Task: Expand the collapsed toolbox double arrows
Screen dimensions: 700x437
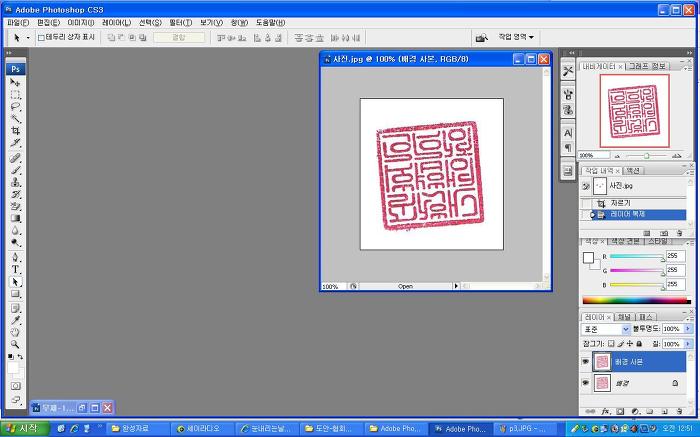Action: pyautogui.click(x=8, y=53)
